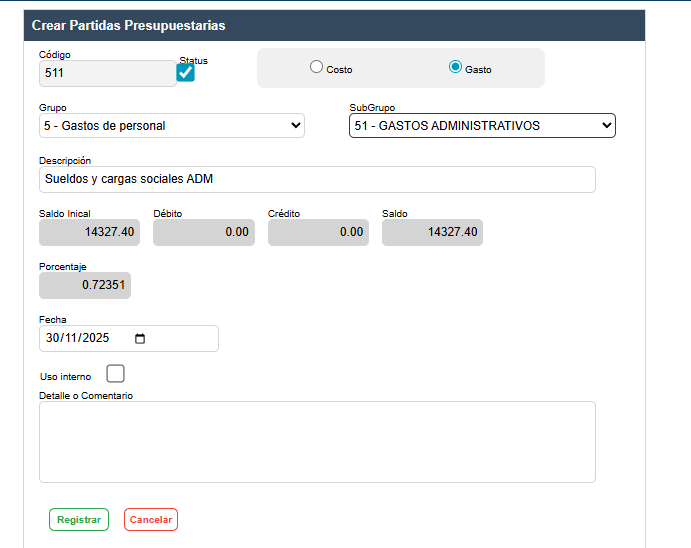Image resolution: width=691 pixels, height=548 pixels.
Task: Click the Porcentaje field showing 0.72351
Action: pos(85,286)
